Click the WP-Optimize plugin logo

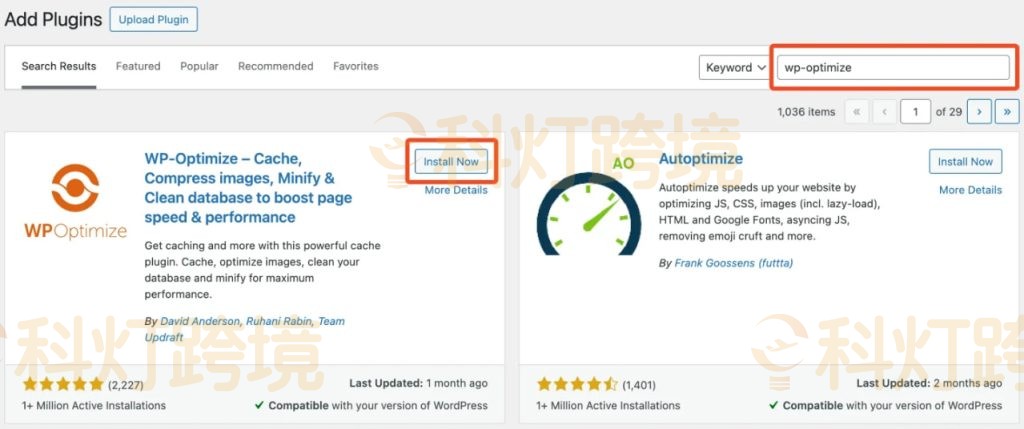75,202
